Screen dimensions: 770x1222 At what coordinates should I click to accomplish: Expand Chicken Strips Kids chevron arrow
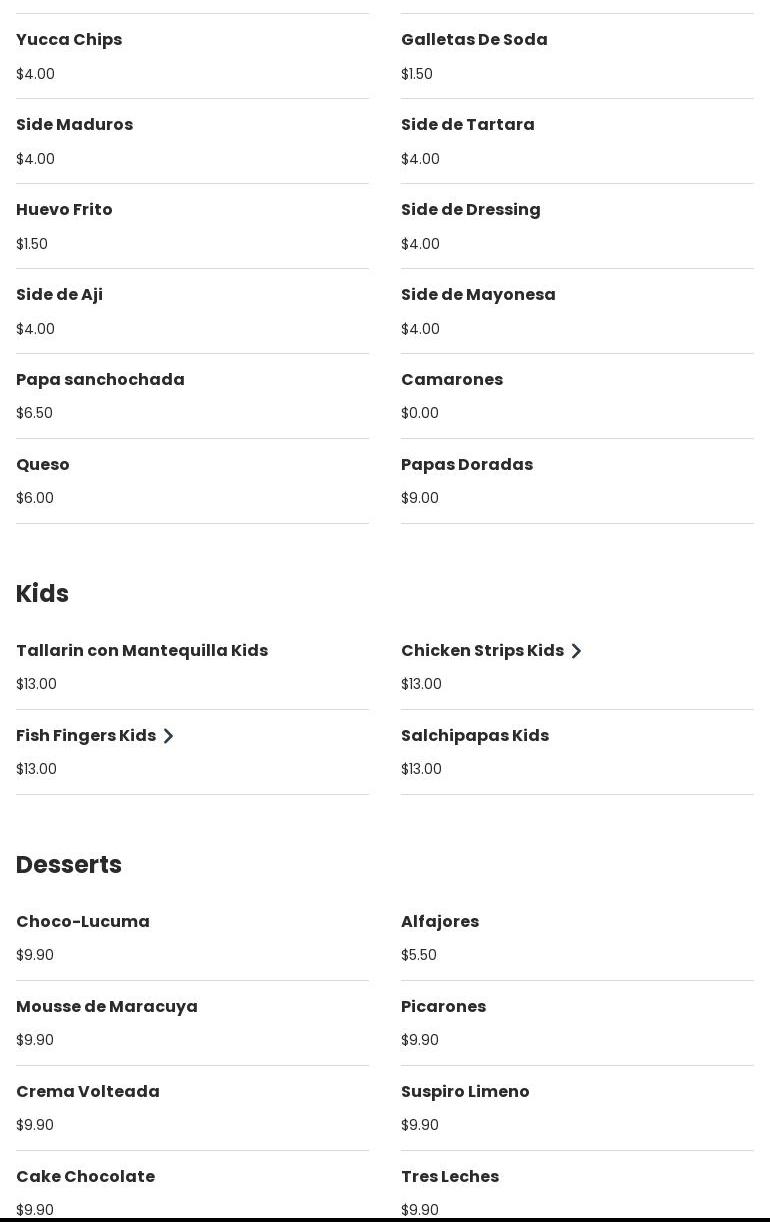coord(576,651)
